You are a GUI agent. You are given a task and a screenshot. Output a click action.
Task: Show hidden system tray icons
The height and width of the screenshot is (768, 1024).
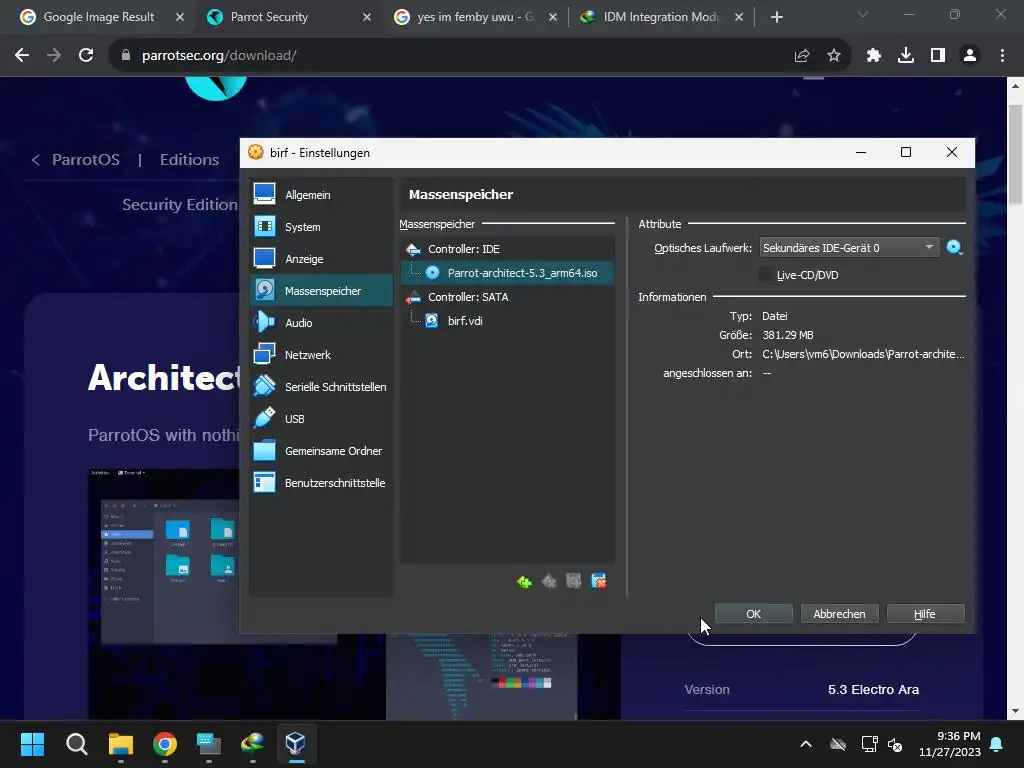806,744
